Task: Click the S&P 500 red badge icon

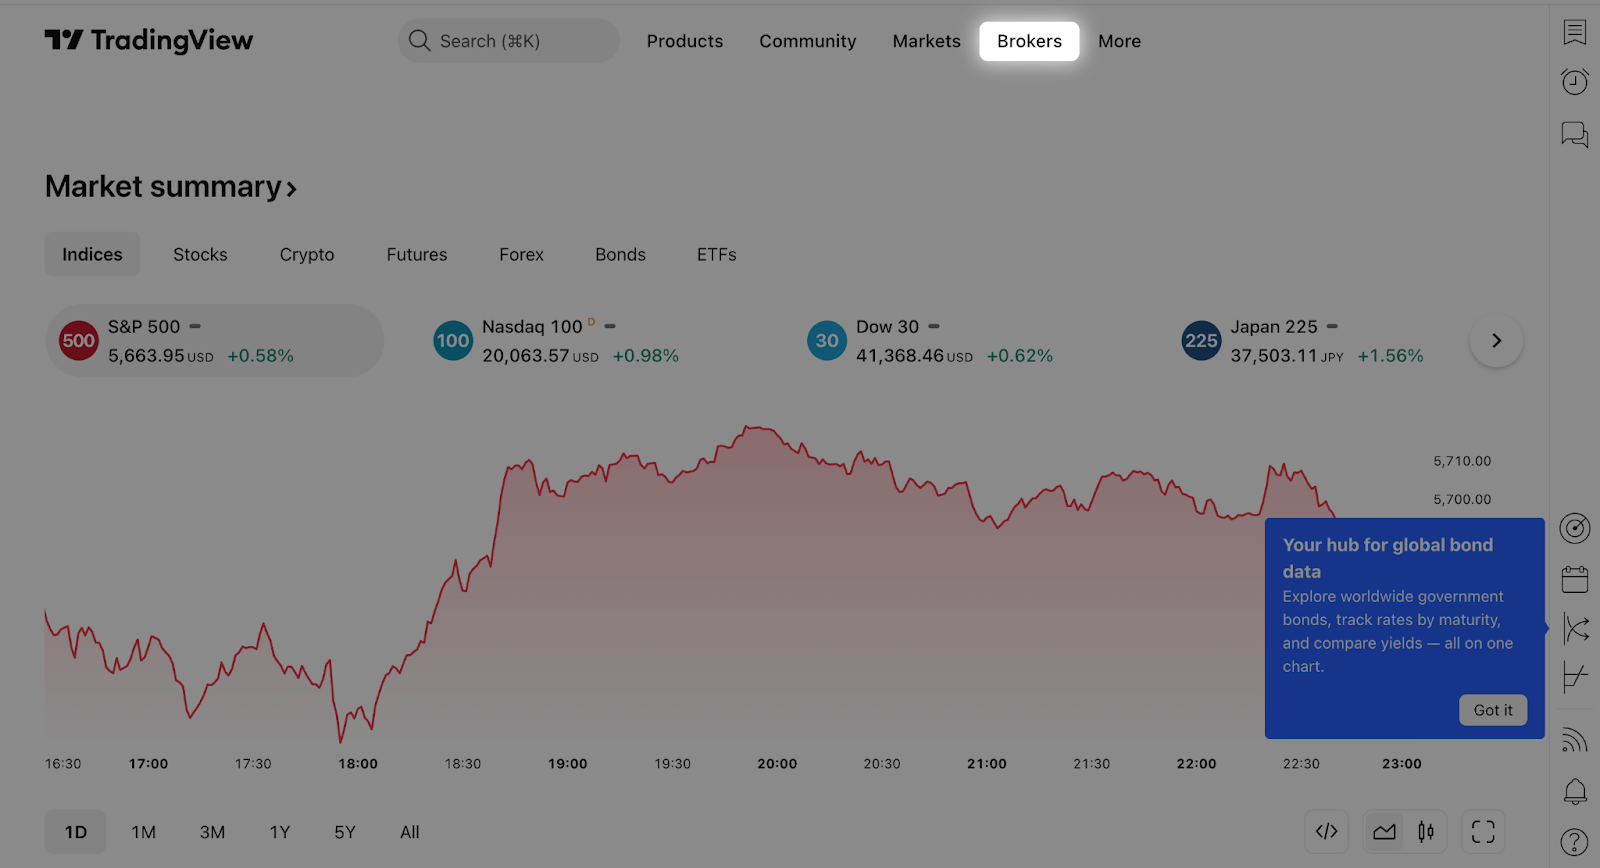Action: coord(79,340)
